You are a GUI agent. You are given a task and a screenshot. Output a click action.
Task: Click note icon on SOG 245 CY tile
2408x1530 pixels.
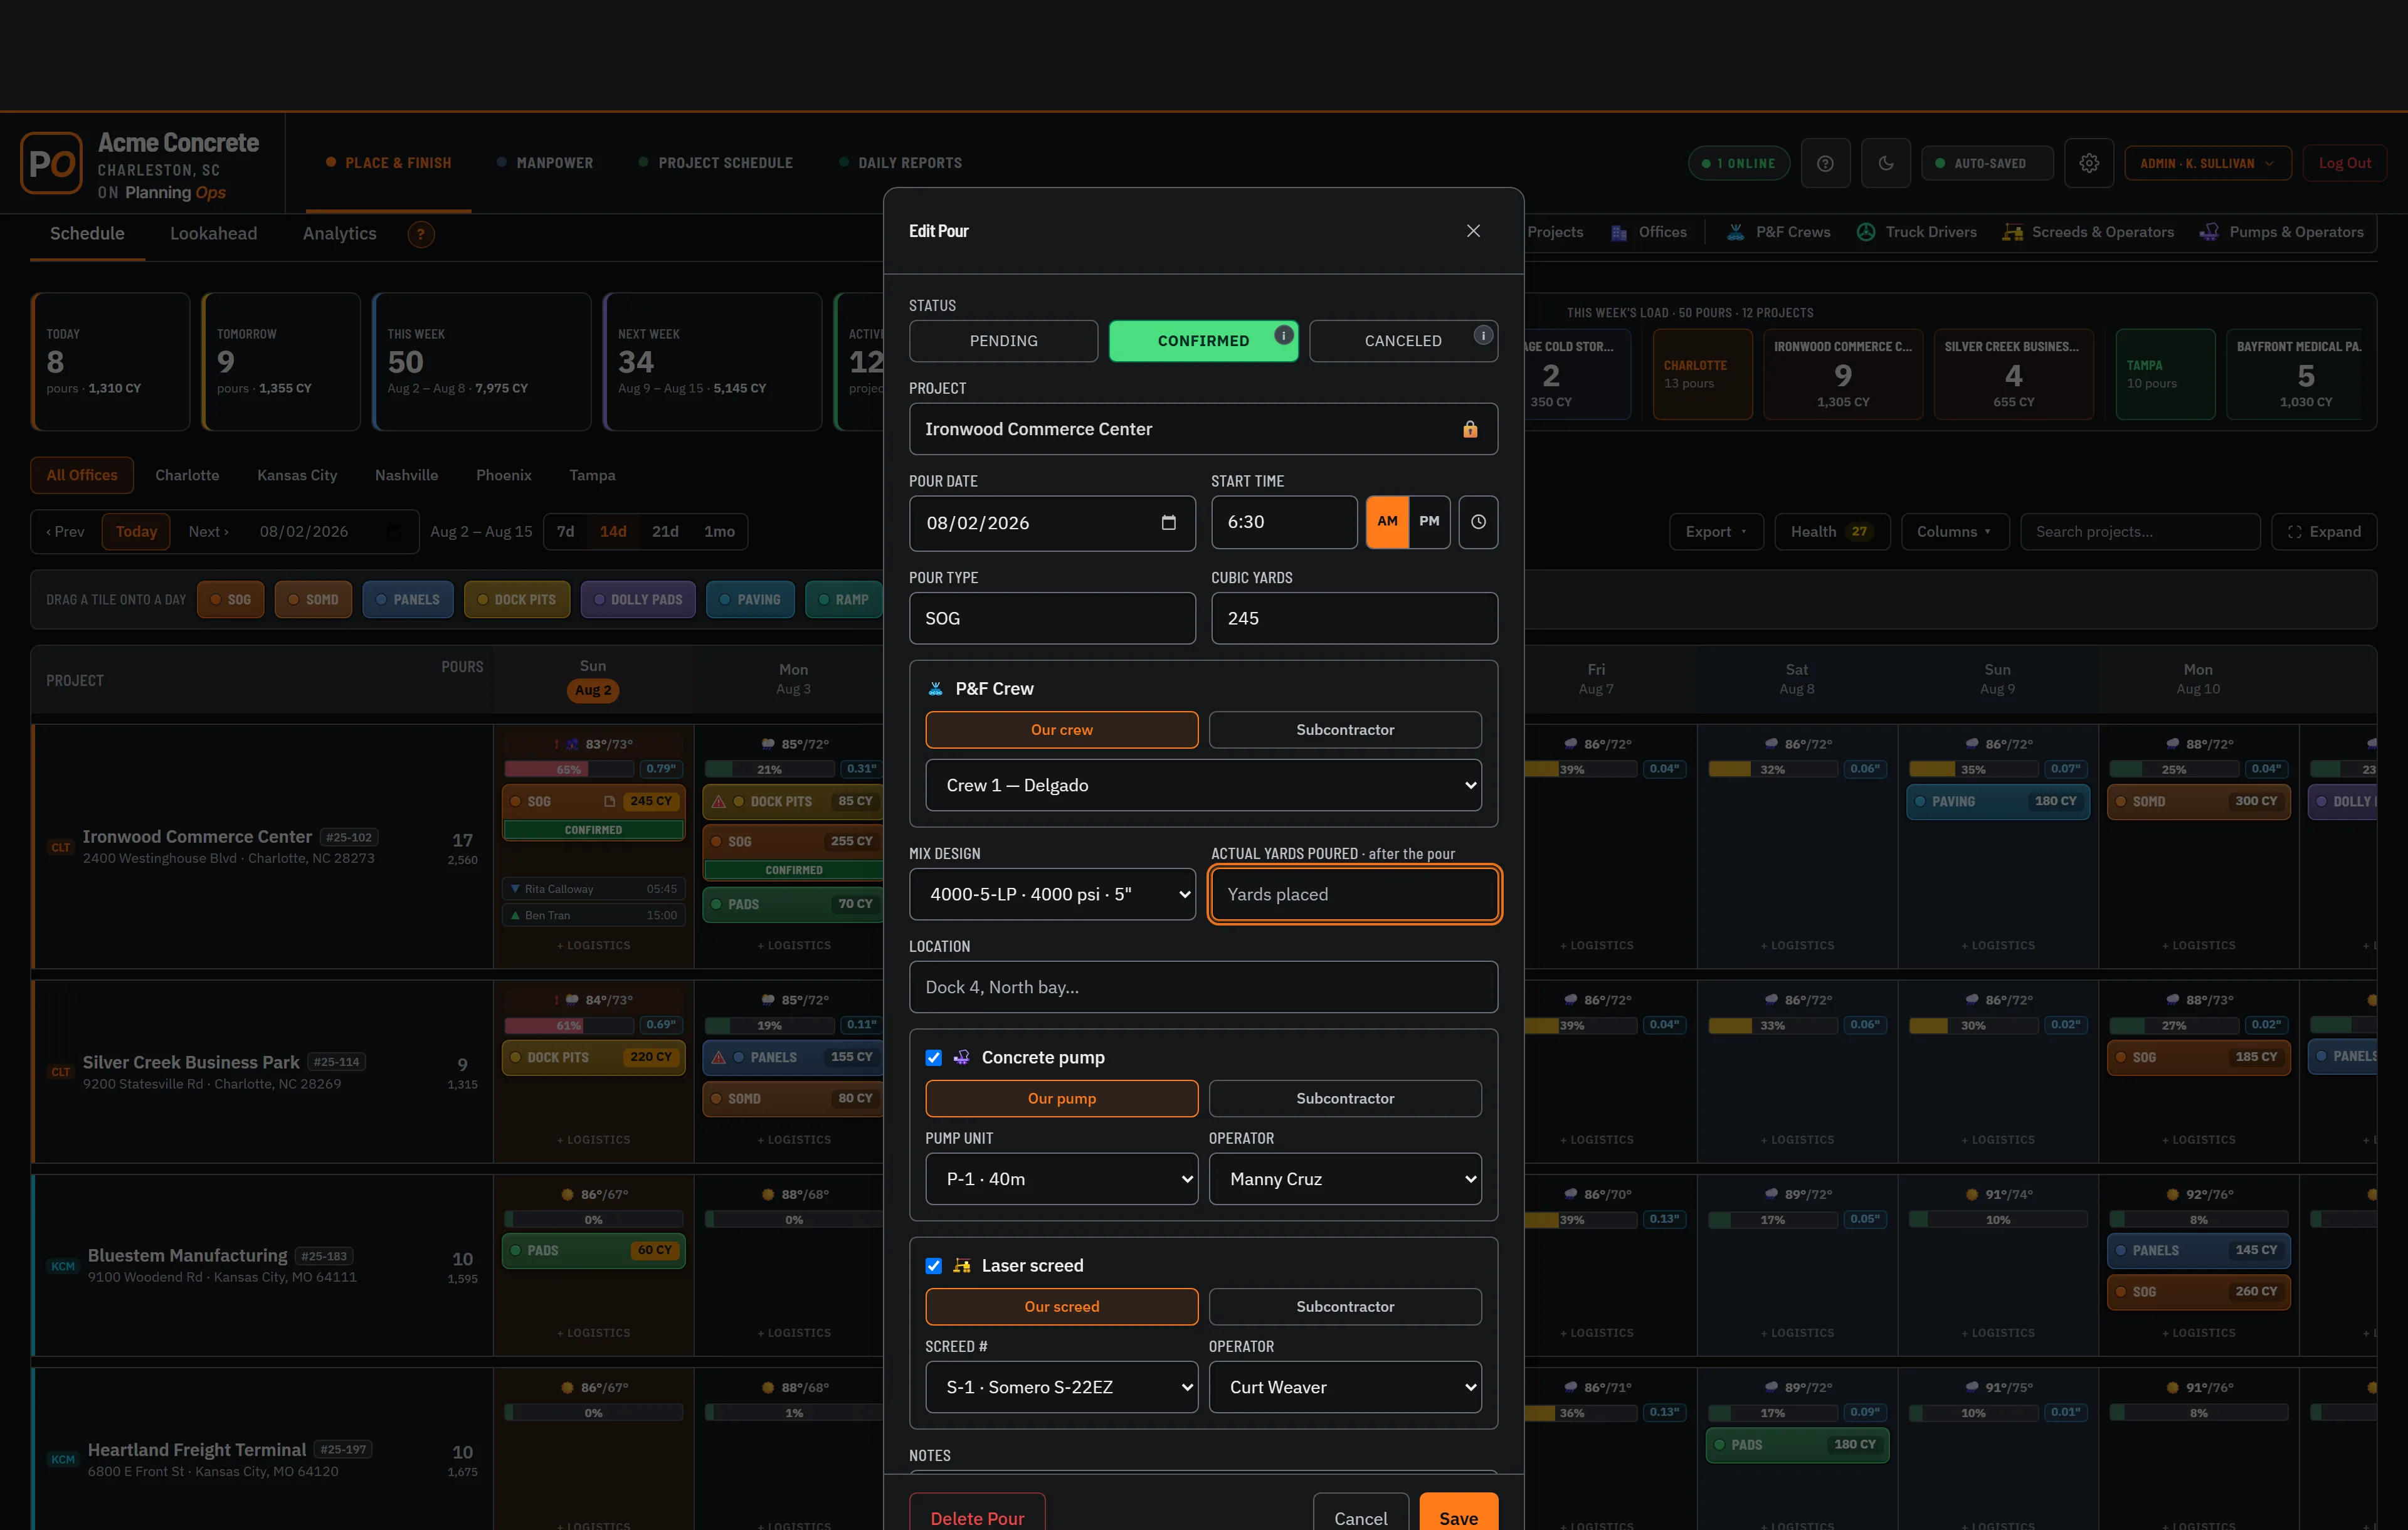[609, 802]
